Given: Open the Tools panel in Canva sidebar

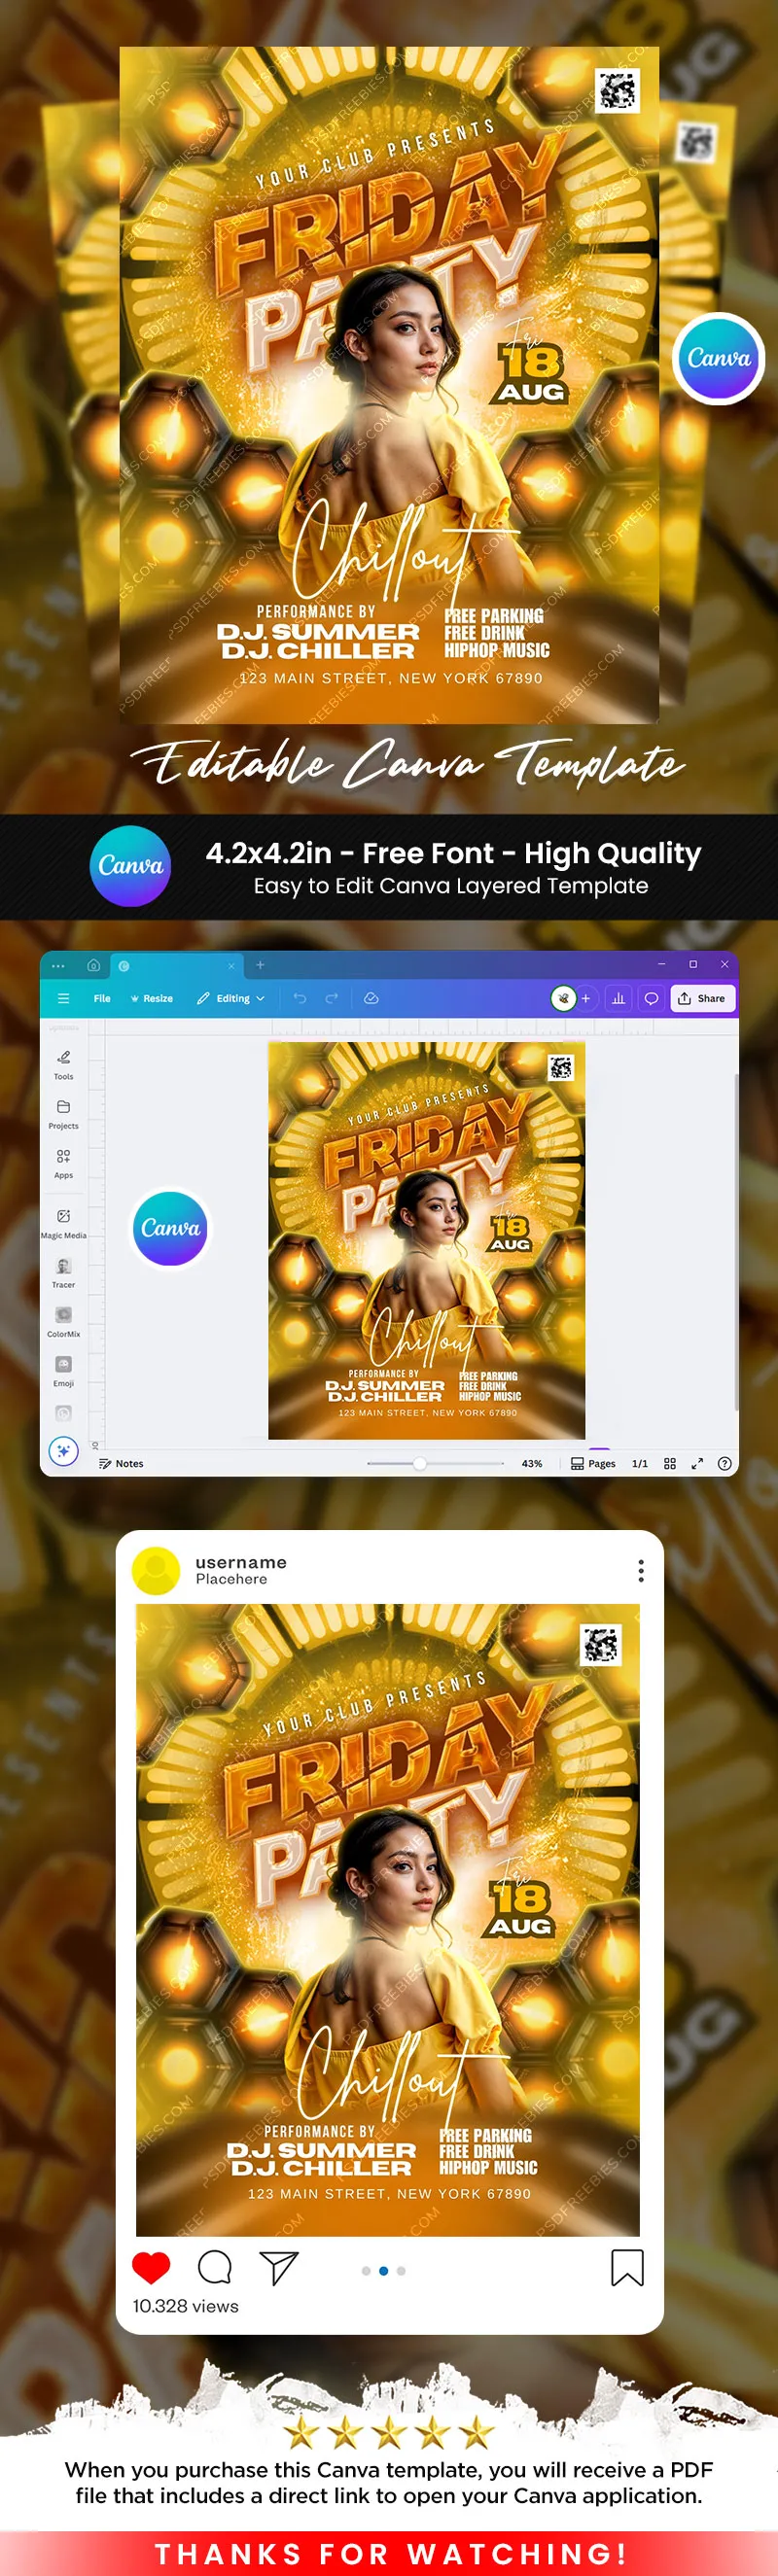Looking at the screenshot, I should [63, 1063].
